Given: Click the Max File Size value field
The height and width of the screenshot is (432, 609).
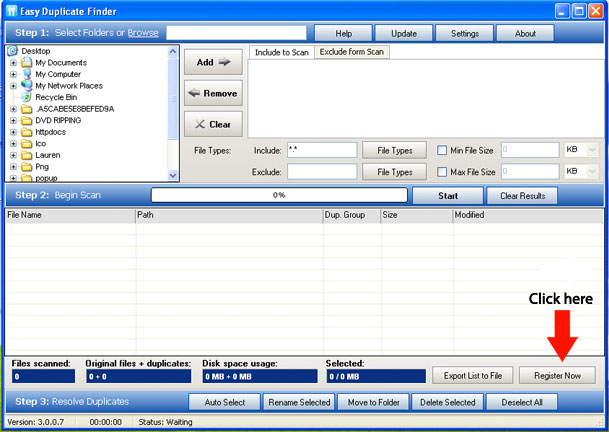Looking at the screenshot, I should (x=530, y=171).
